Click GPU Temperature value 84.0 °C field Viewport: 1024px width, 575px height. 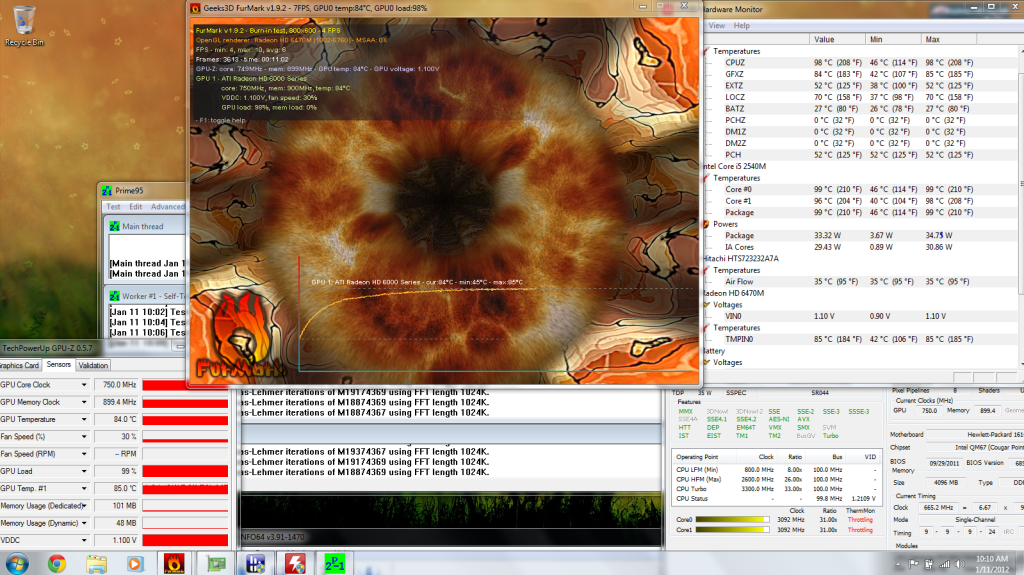pos(116,419)
